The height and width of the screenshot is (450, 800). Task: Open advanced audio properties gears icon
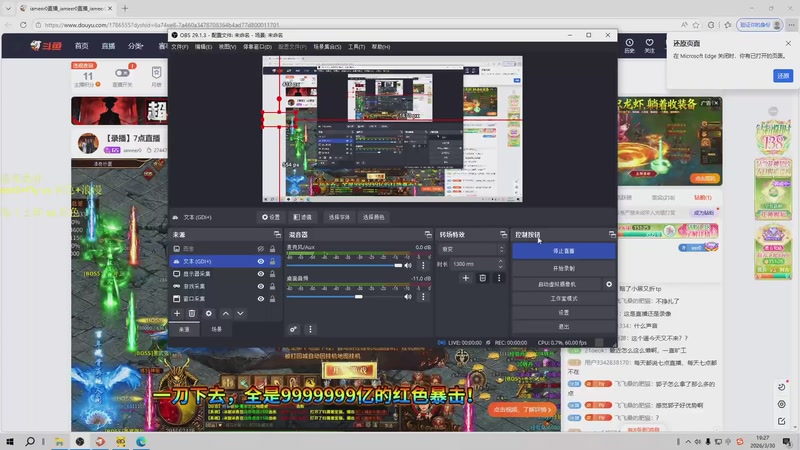[293, 329]
